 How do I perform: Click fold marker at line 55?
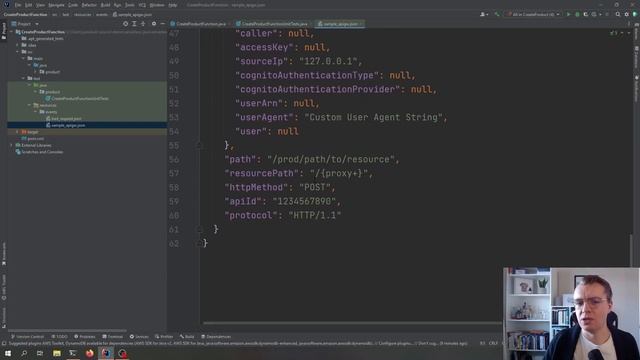tap(199, 145)
